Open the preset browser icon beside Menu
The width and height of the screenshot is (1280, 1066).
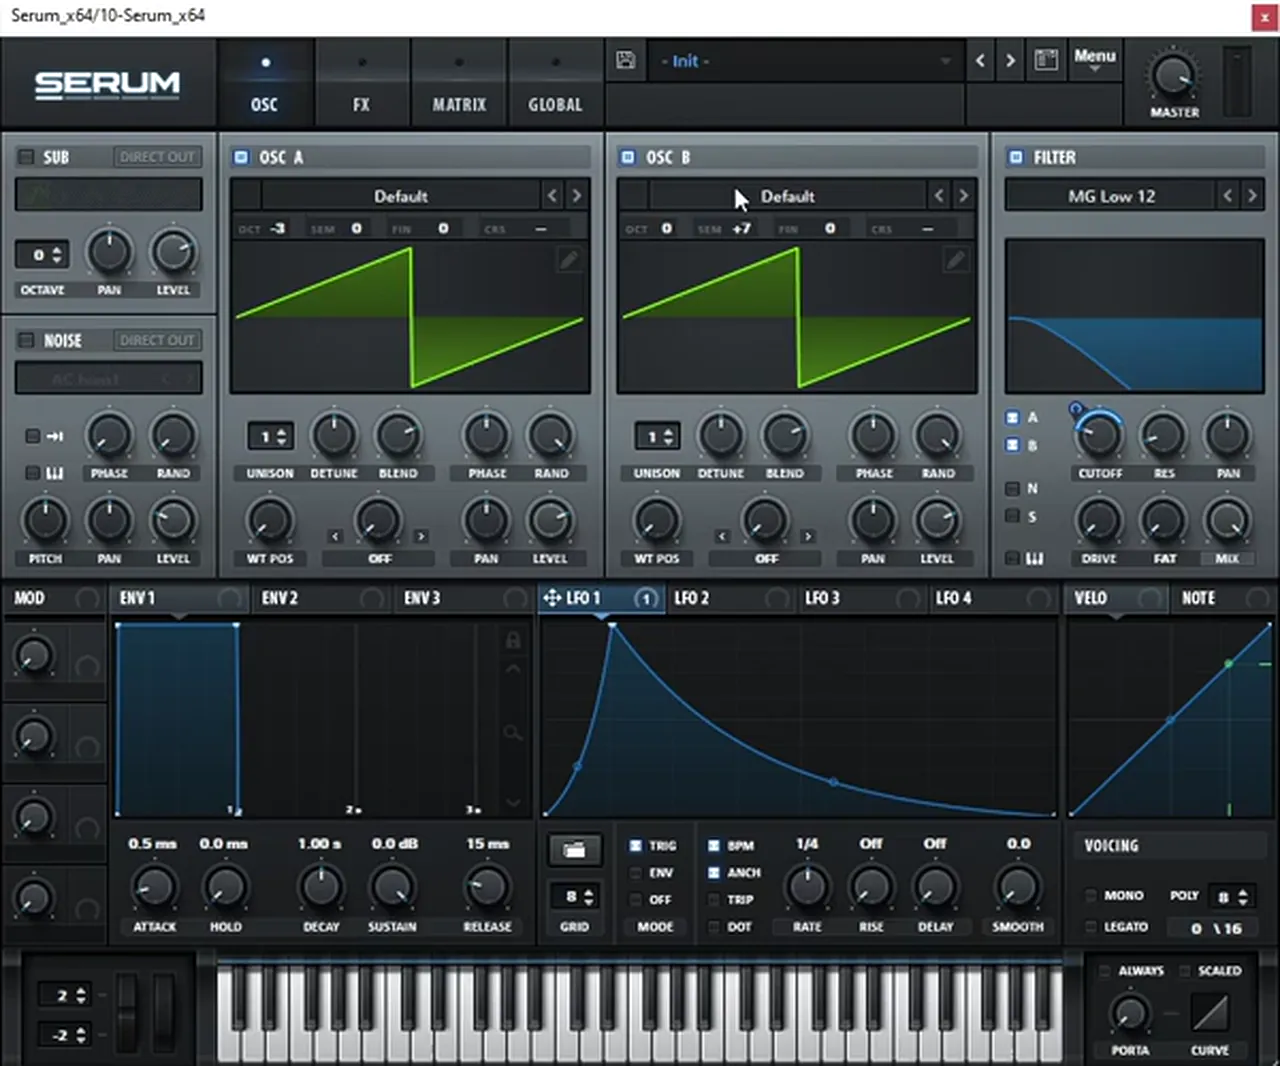tap(1046, 60)
